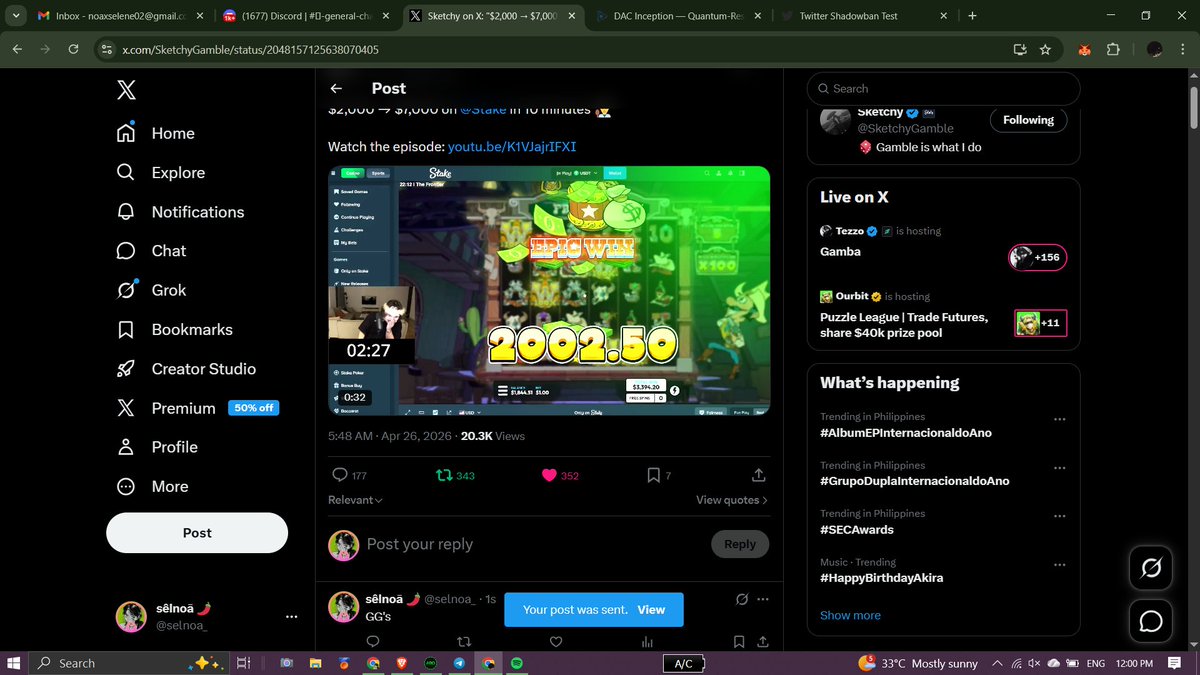The height and width of the screenshot is (675, 1200).
Task: Click Grok icon on the GG's reply
Action: point(742,599)
